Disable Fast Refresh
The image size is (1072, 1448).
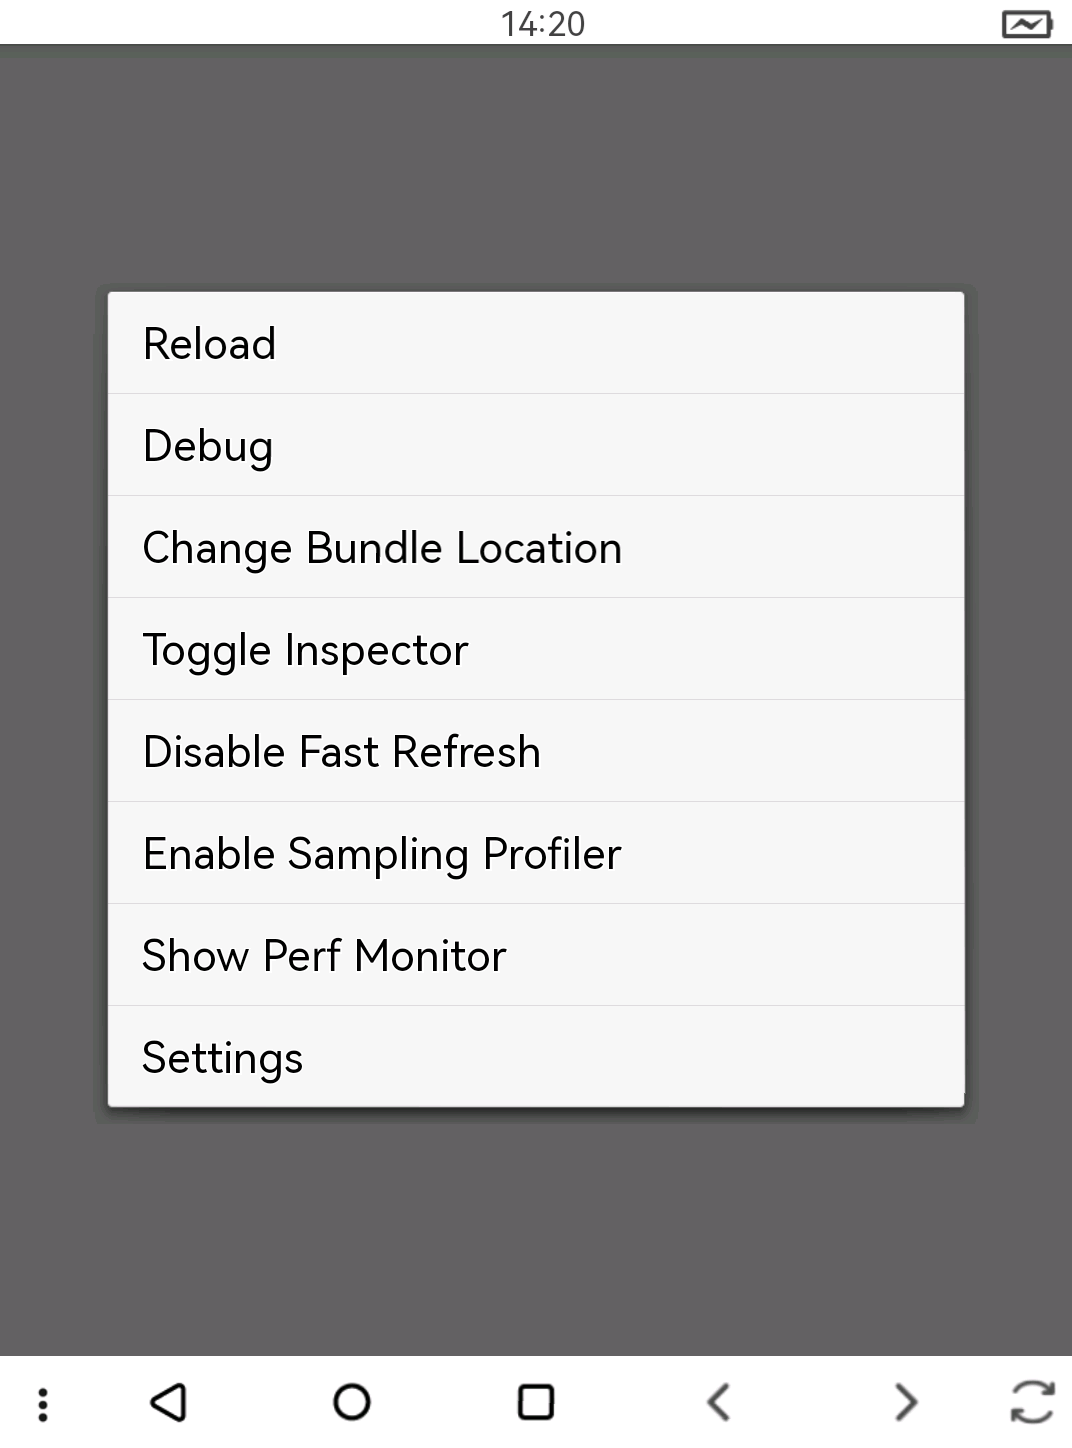coord(536,752)
